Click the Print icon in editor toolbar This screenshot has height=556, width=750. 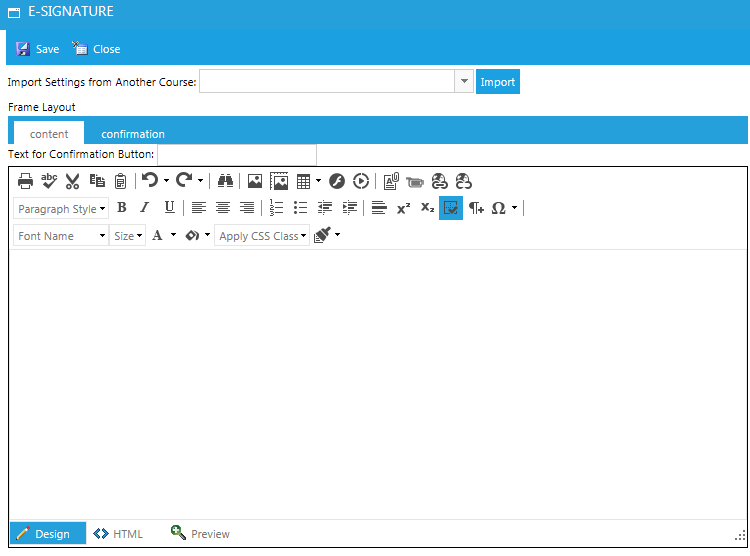[25, 181]
